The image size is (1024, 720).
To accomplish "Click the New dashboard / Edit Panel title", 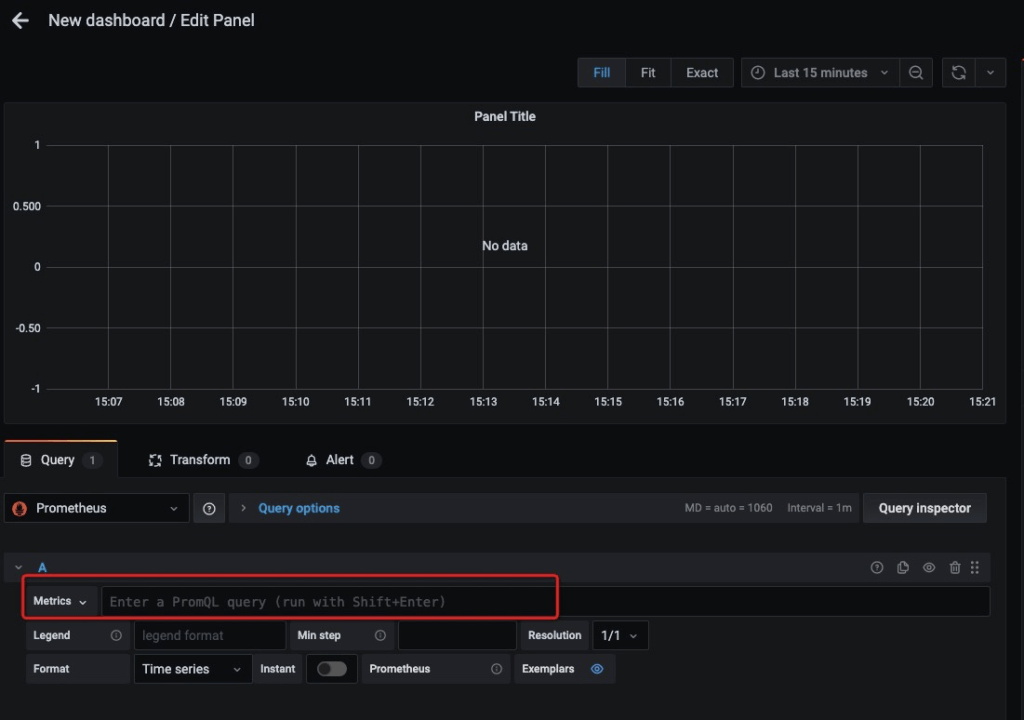I will [152, 20].
